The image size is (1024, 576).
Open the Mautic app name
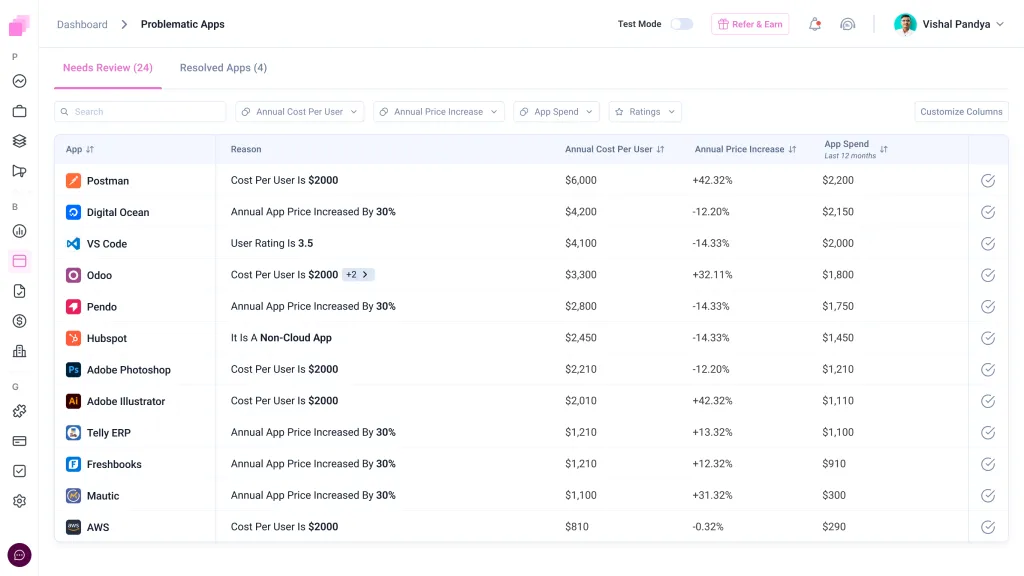[x=103, y=496]
